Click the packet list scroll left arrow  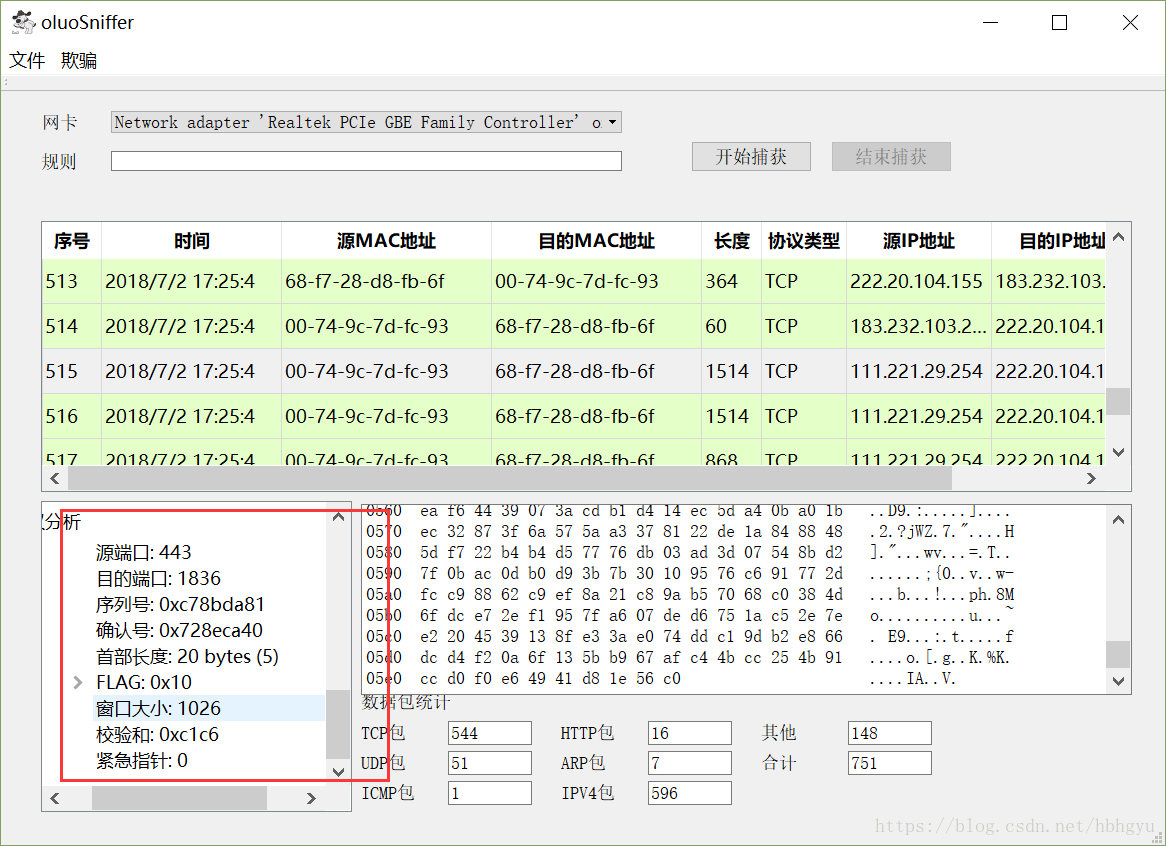[54, 479]
